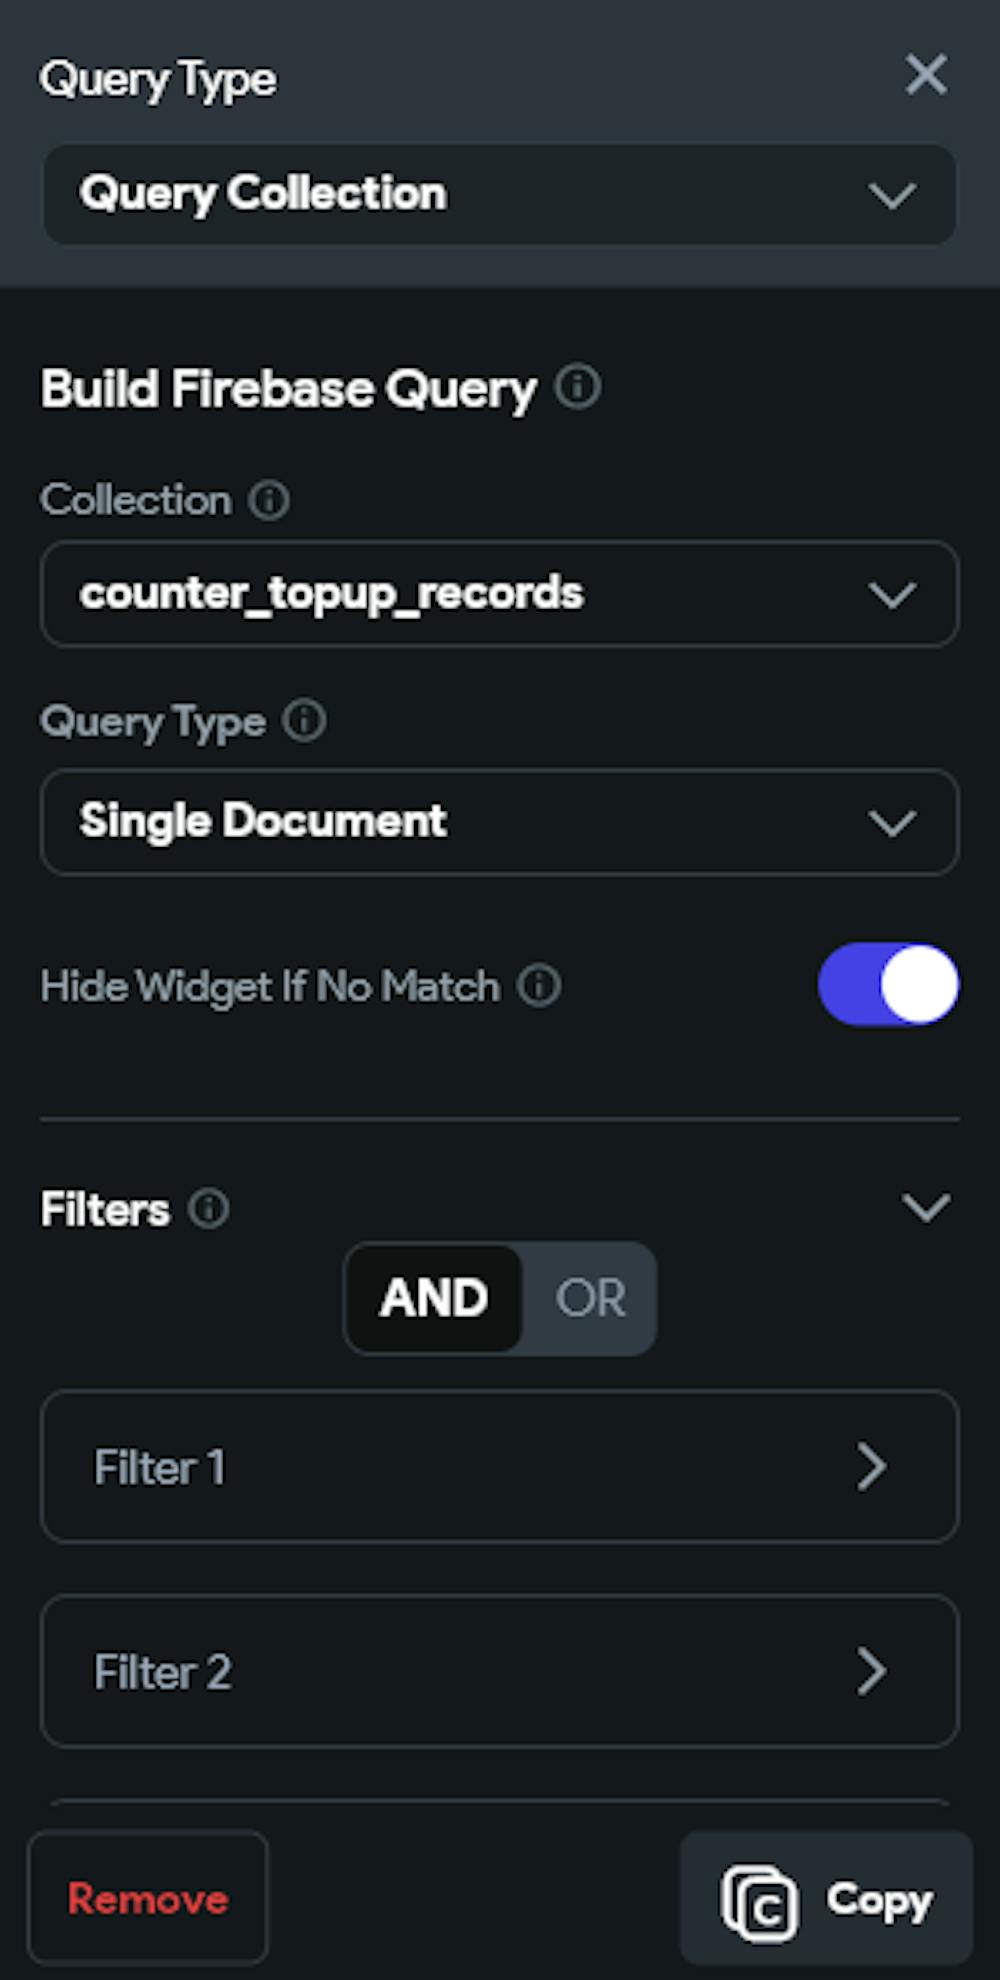Click the info icon beside Collection
The height and width of the screenshot is (1980, 1000).
pos(269,499)
